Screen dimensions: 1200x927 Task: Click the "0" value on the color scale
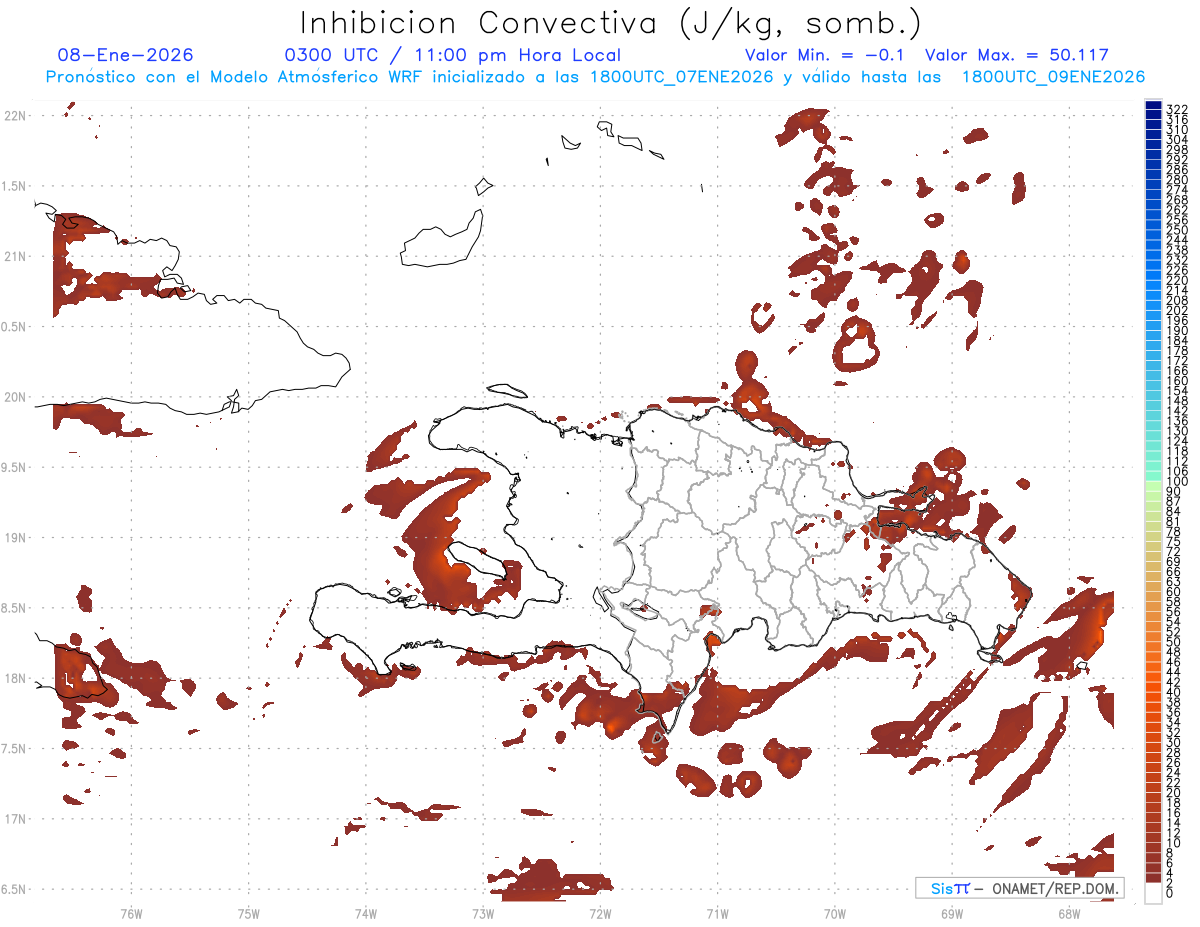pos(1170,892)
